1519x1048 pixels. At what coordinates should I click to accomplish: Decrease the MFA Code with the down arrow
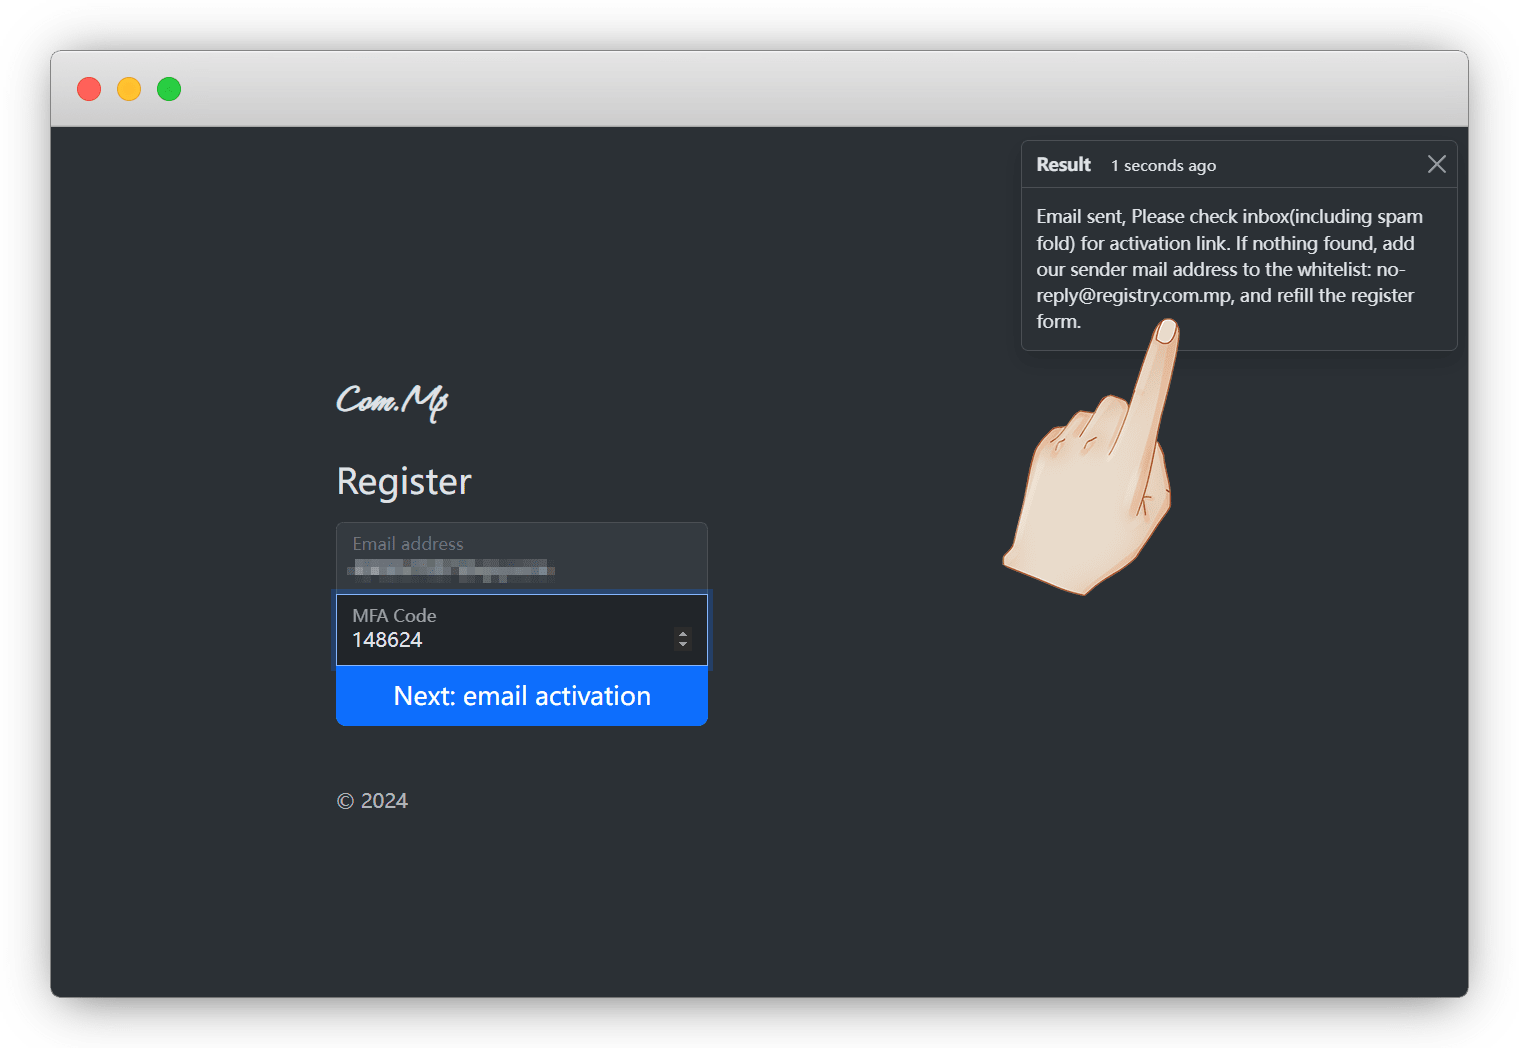[683, 644]
